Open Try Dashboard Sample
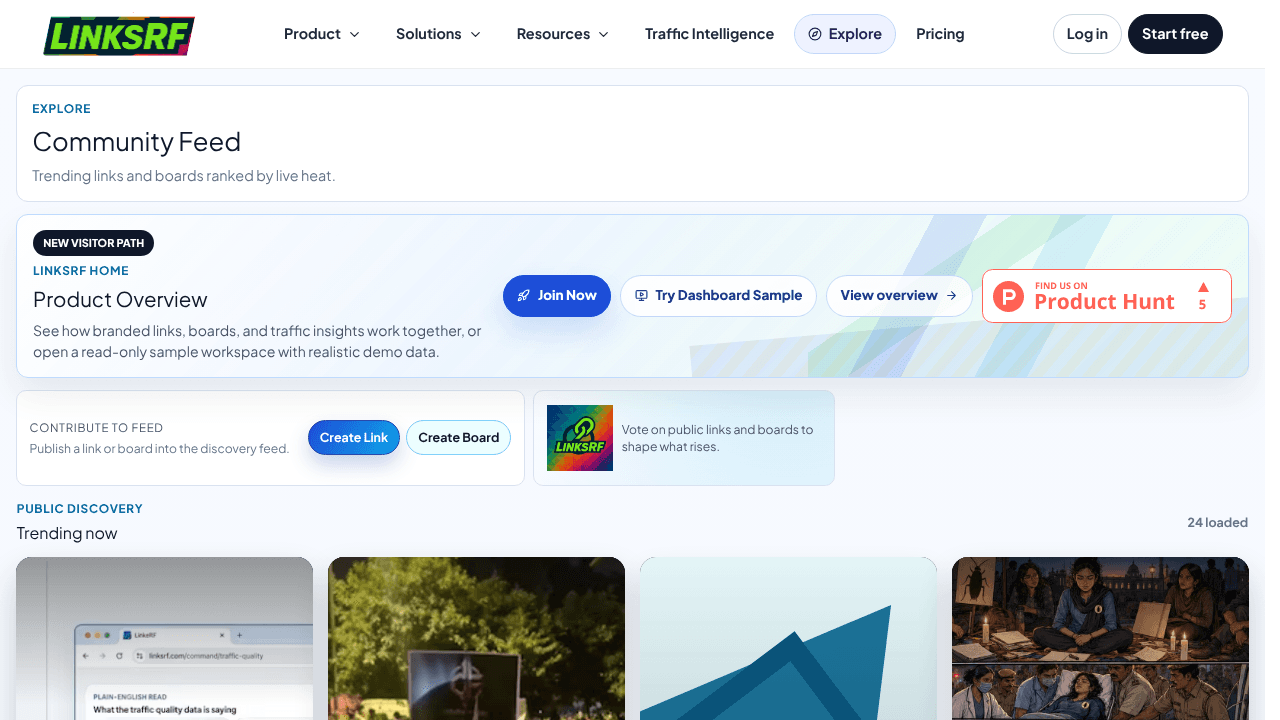 pyautogui.click(x=718, y=296)
